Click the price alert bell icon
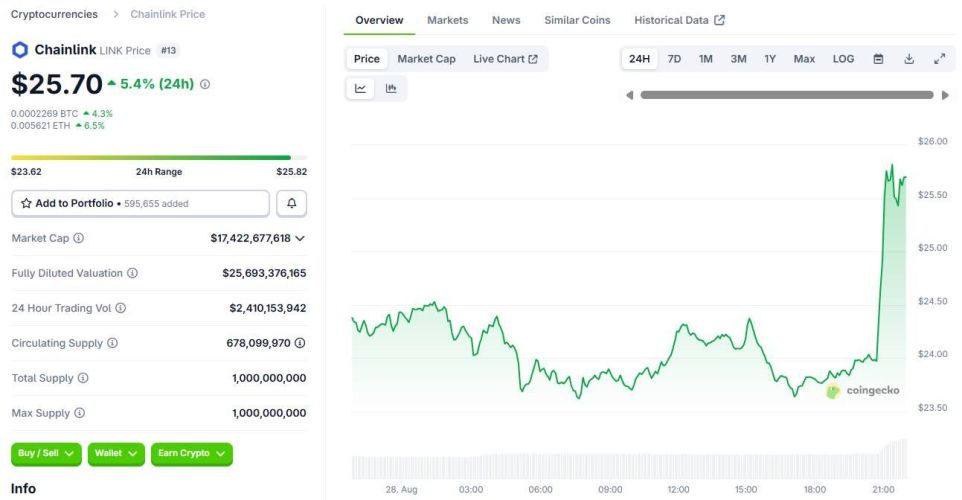The image size is (962, 500). point(291,203)
